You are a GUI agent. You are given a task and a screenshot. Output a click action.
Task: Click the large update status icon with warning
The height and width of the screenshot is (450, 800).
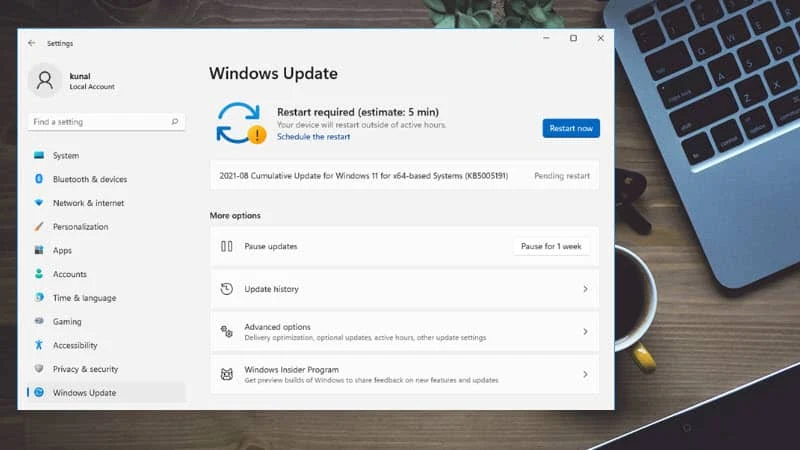pyautogui.click(x=241, y=123)
